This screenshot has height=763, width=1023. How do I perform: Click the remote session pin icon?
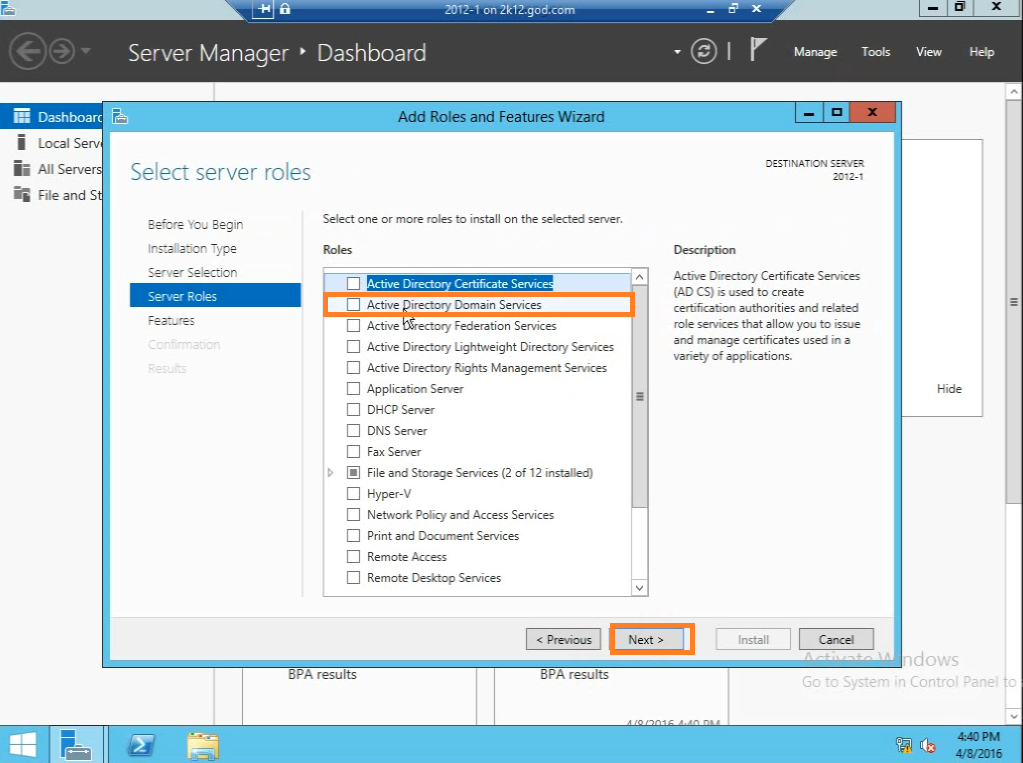click(264, 9)
